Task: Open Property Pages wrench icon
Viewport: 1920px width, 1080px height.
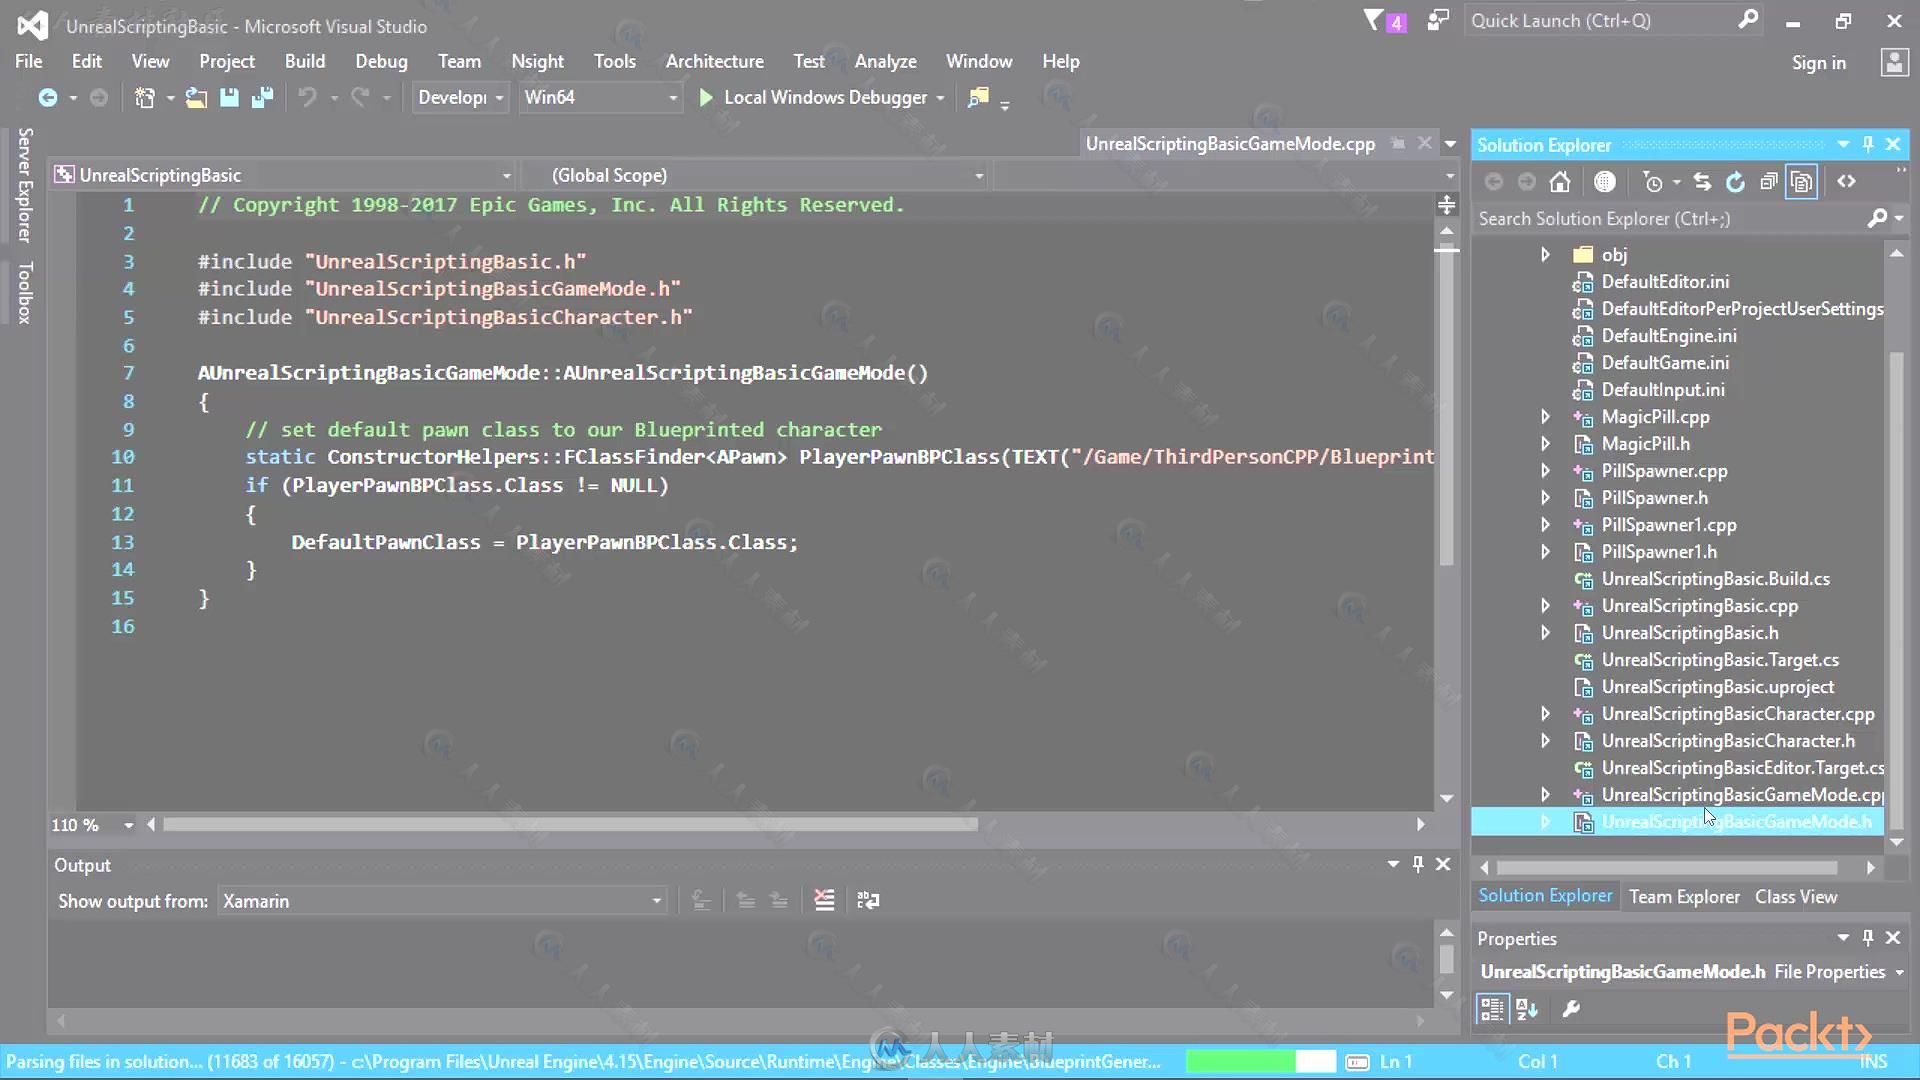Action: pos(1571,1009)
